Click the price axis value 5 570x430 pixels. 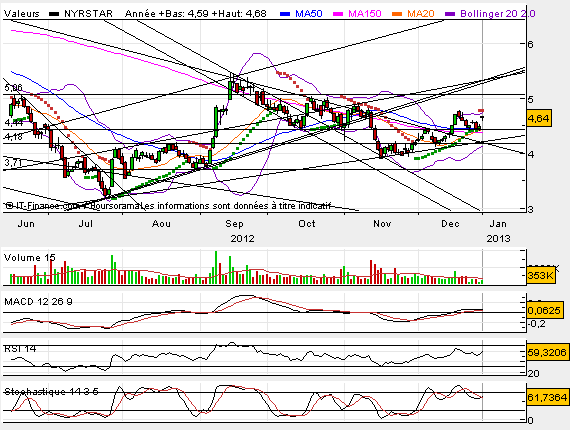(x=531, y=99)
